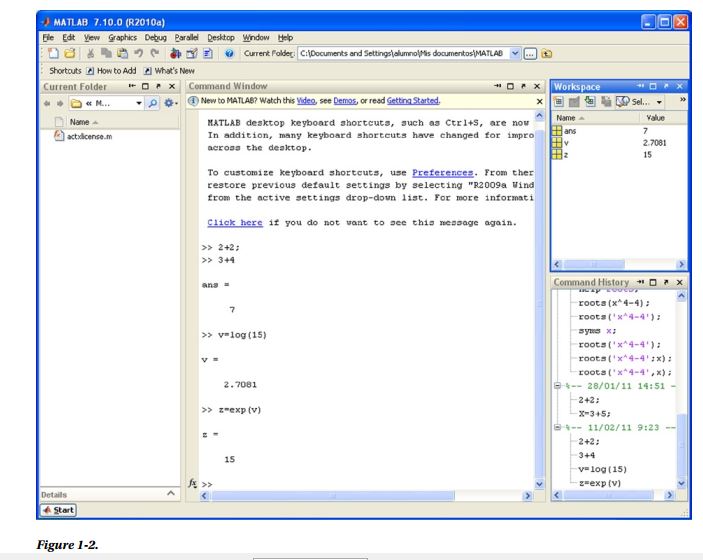
Task: Open the Profiler toolbar icon
Action: pyautogui.click(x=208, y=53)
